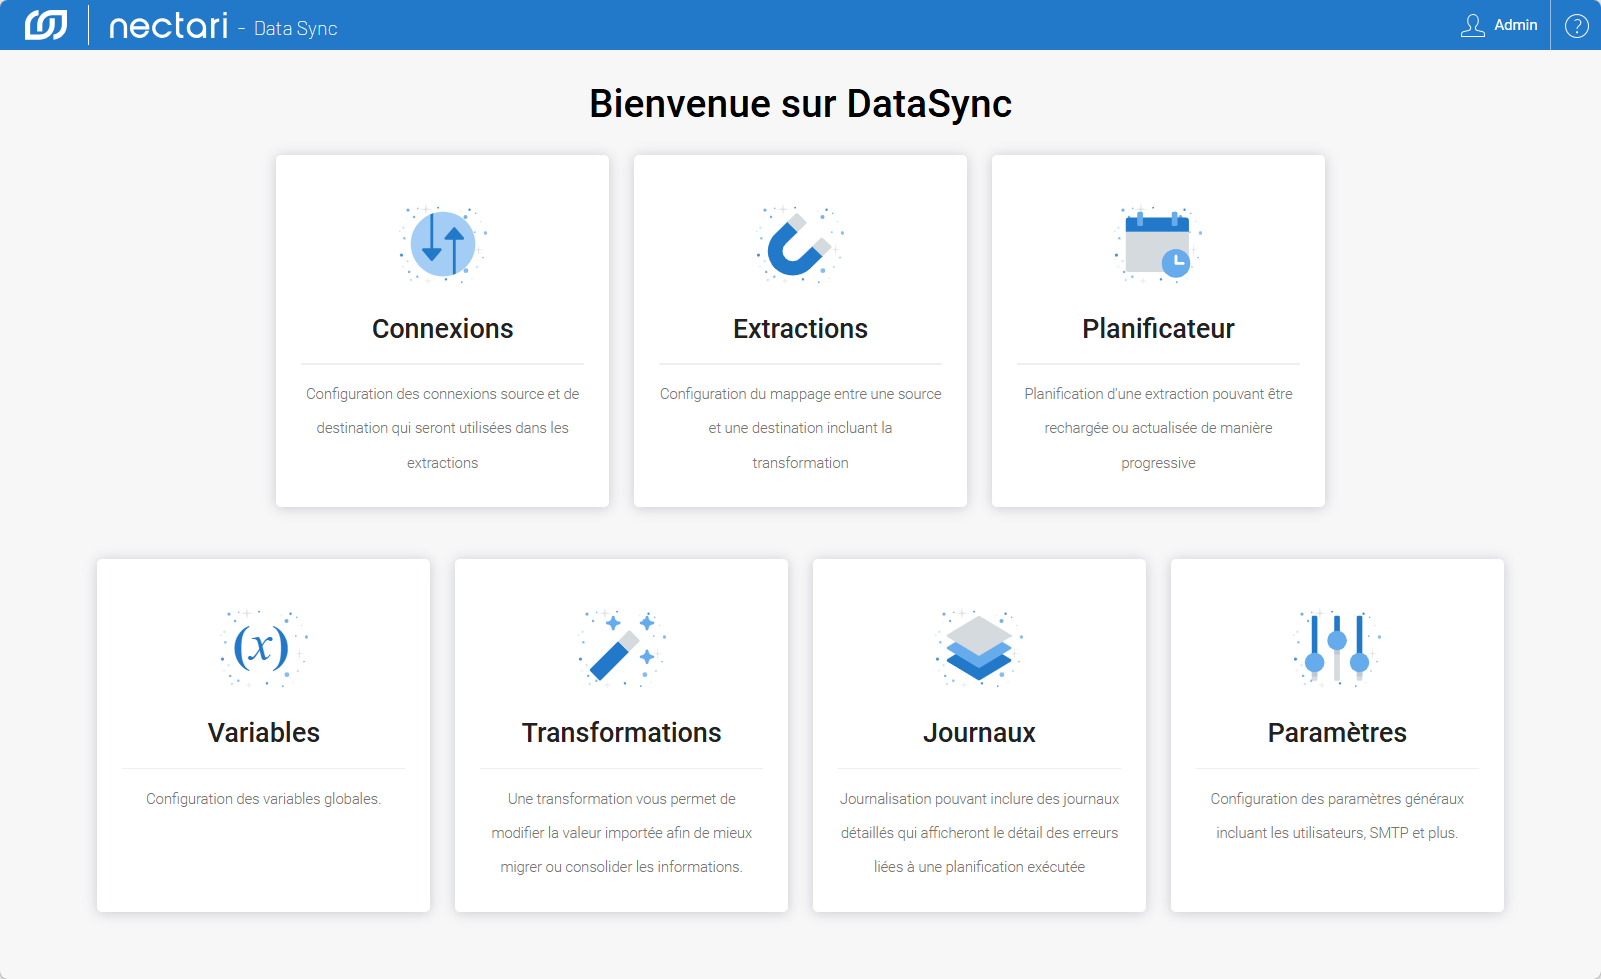Open the Connexions title link
The height and width of the screenshot is (979, 1601).
coord(443,329)
